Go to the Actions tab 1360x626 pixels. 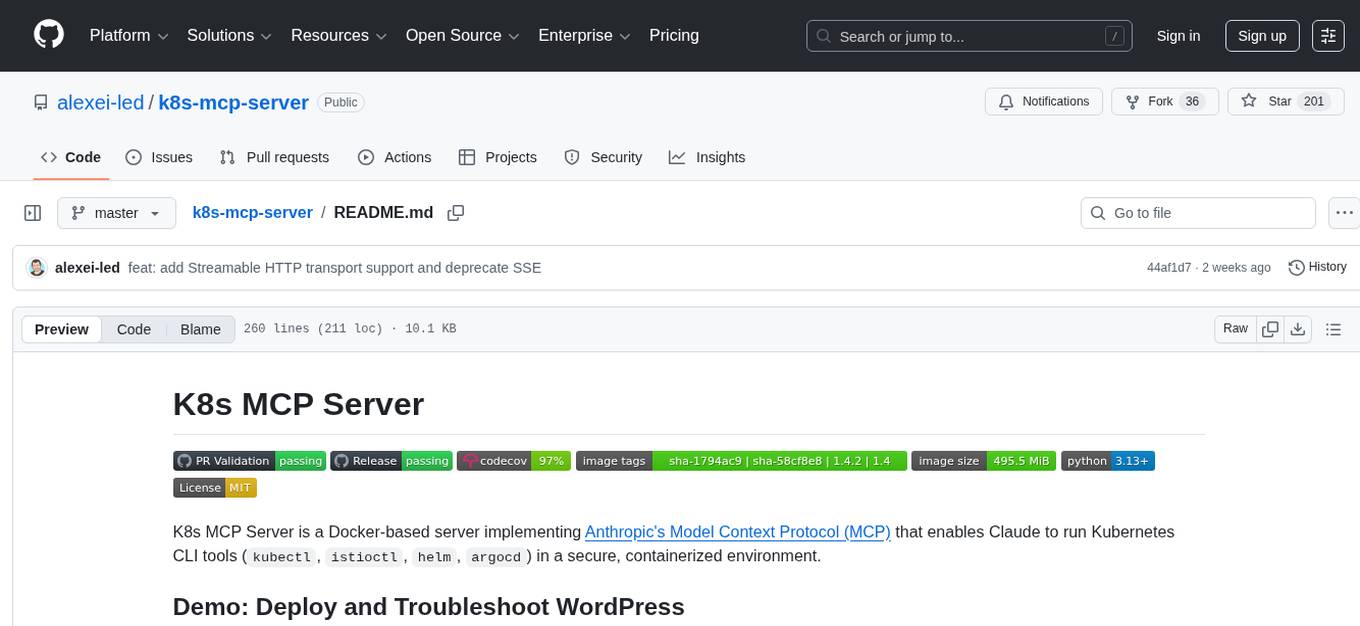coord(394,157)
